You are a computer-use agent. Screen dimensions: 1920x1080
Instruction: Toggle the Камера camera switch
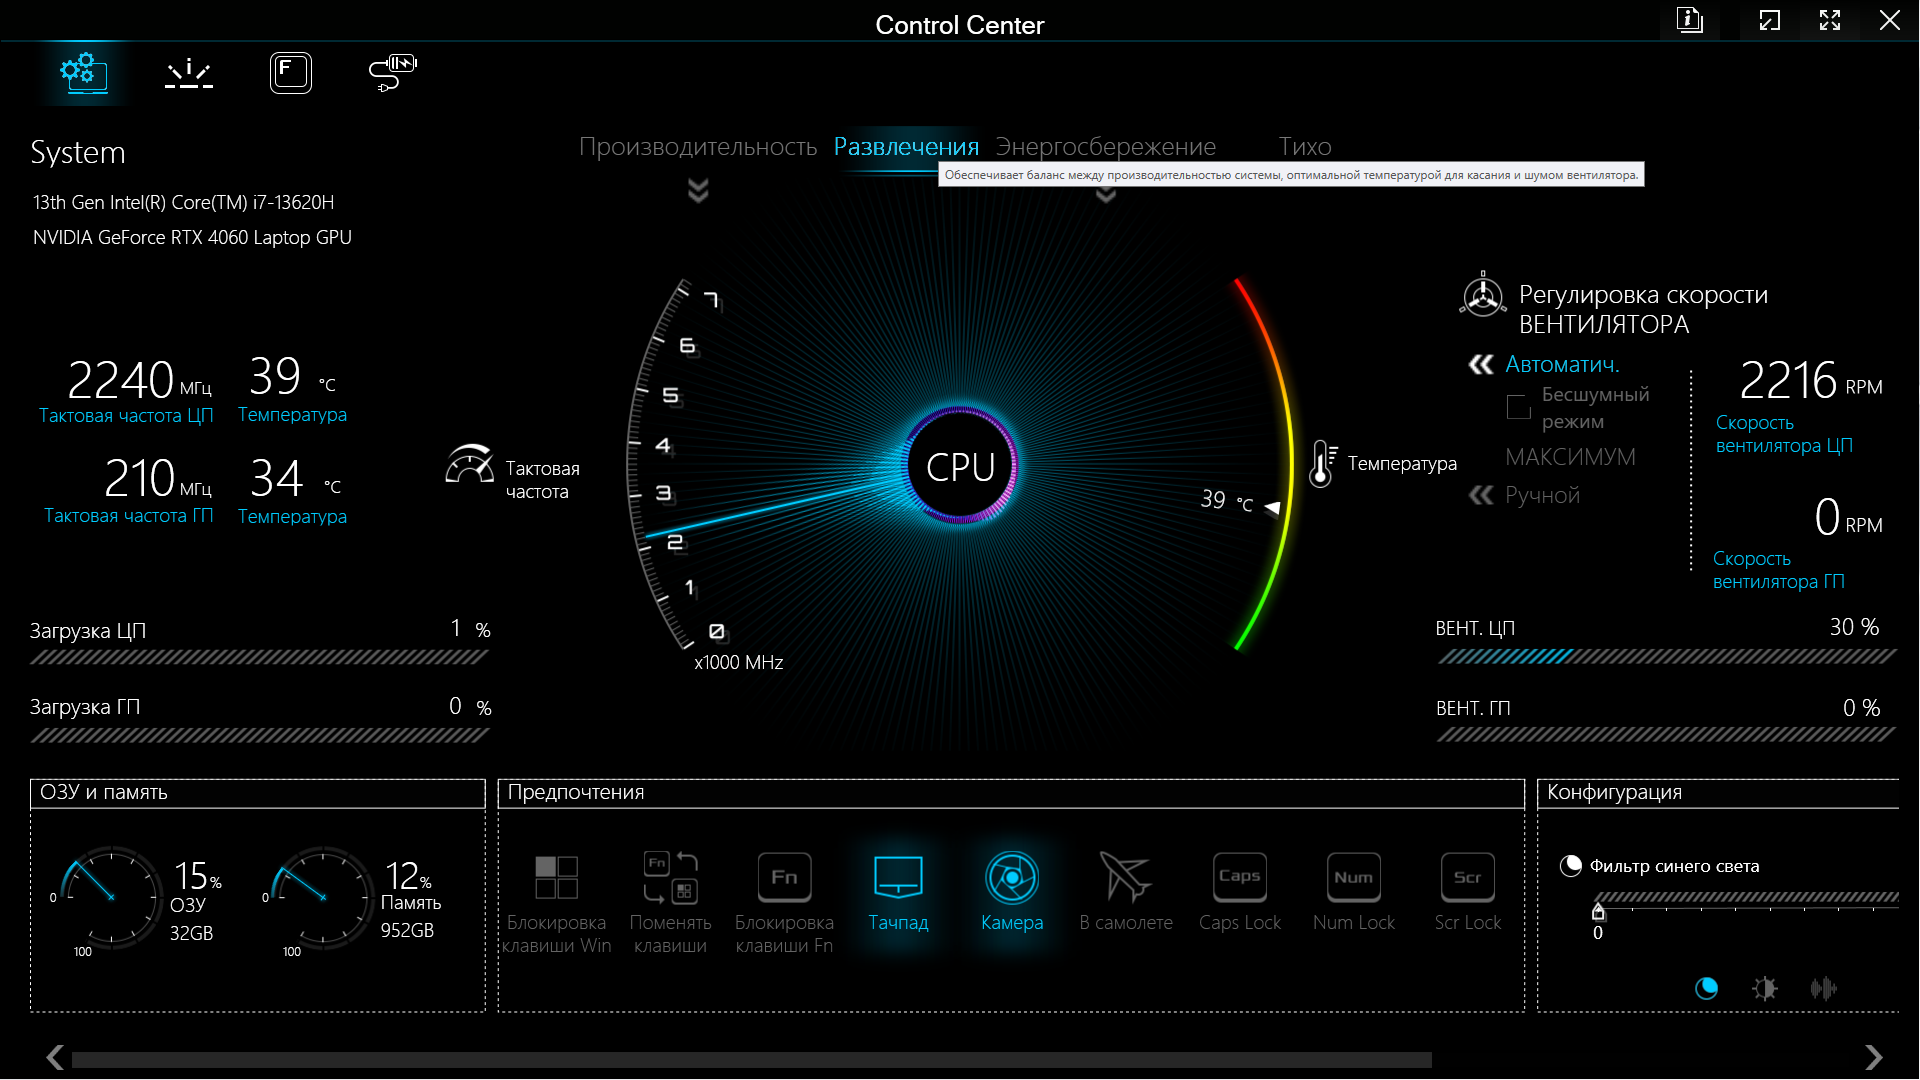click(x=1012, y=878)
